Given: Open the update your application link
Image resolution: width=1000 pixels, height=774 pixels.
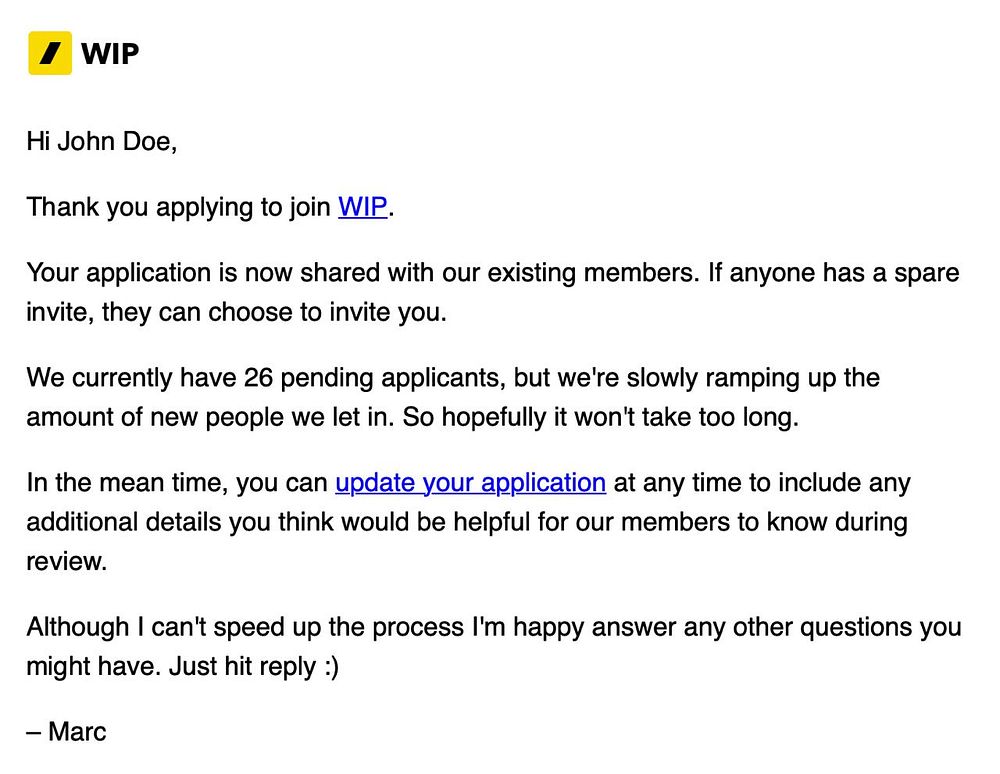Looking at the screenshot, I should coord(471,483).
